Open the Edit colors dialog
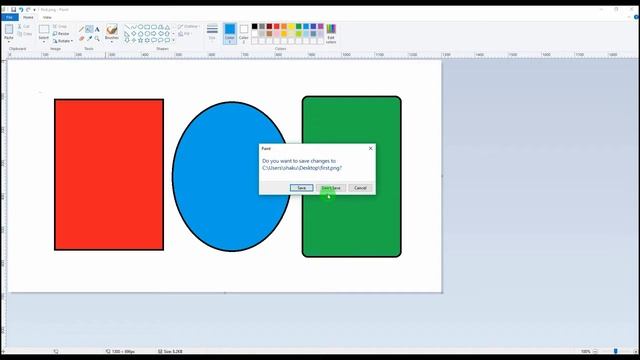Viewport: 640px width, 360px height. 331,33
